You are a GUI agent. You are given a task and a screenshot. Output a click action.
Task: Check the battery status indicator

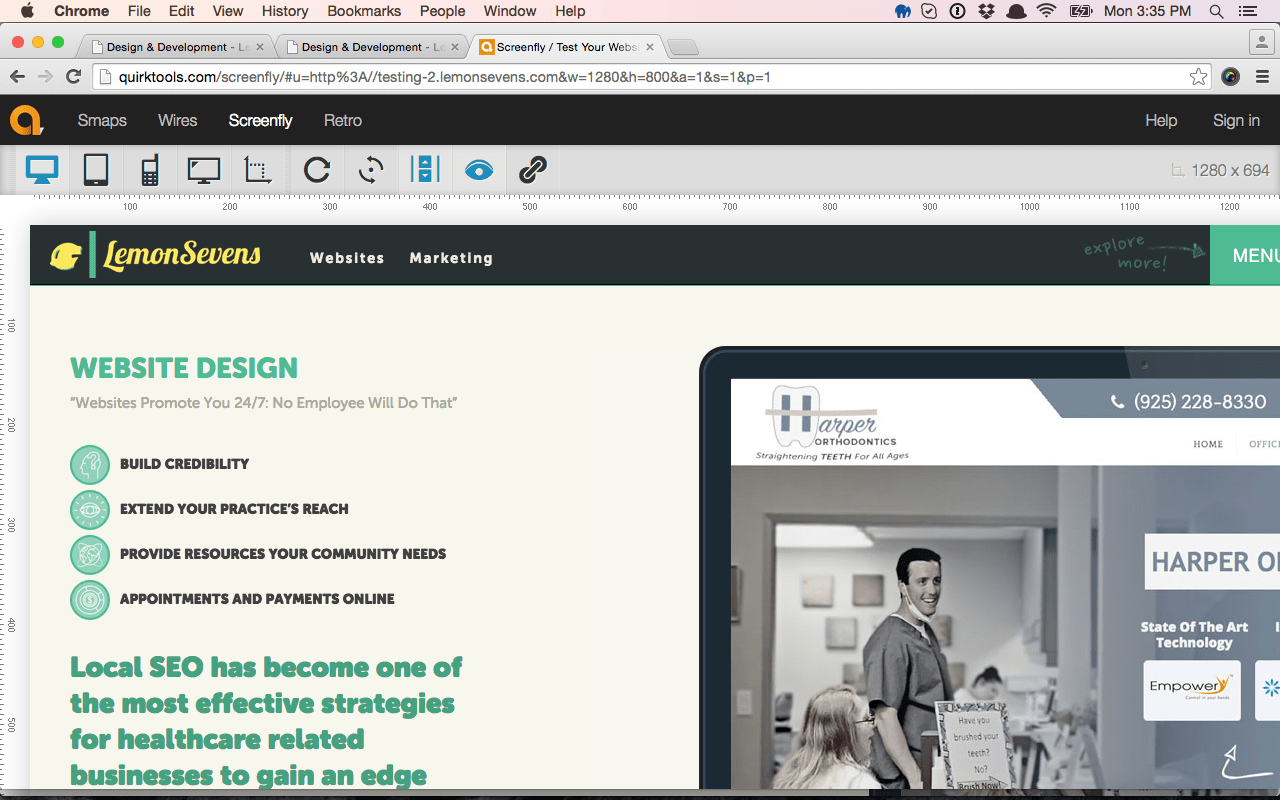click(x=1081, y=12)
